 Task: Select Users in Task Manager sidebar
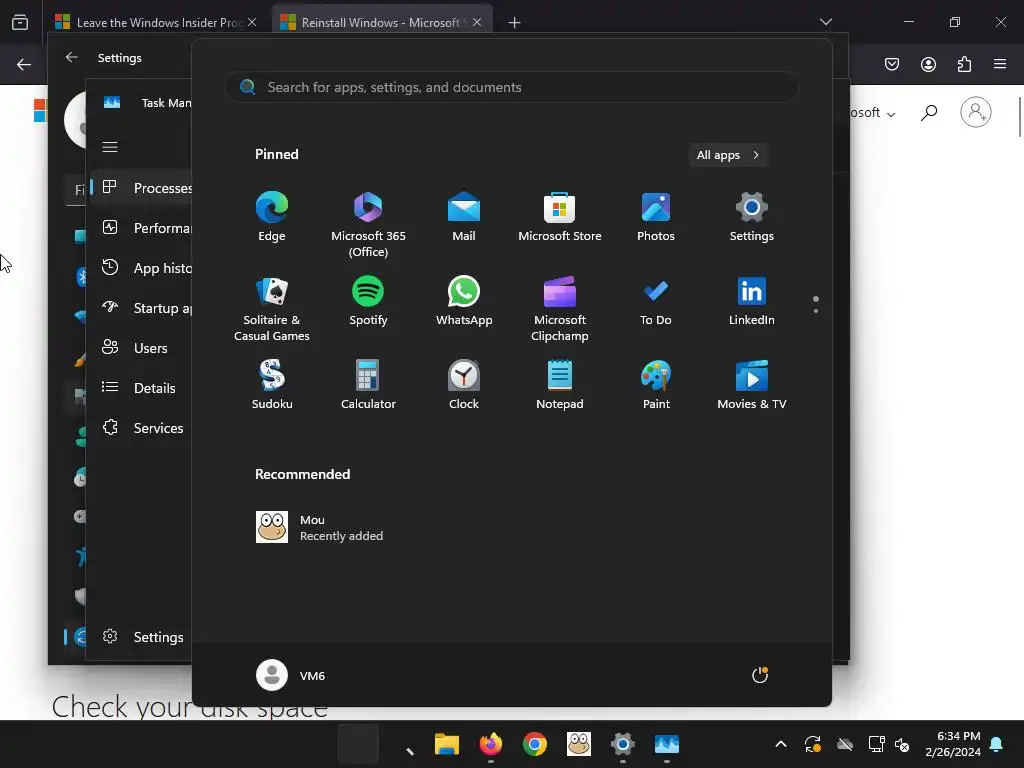(x=142, y=347)
